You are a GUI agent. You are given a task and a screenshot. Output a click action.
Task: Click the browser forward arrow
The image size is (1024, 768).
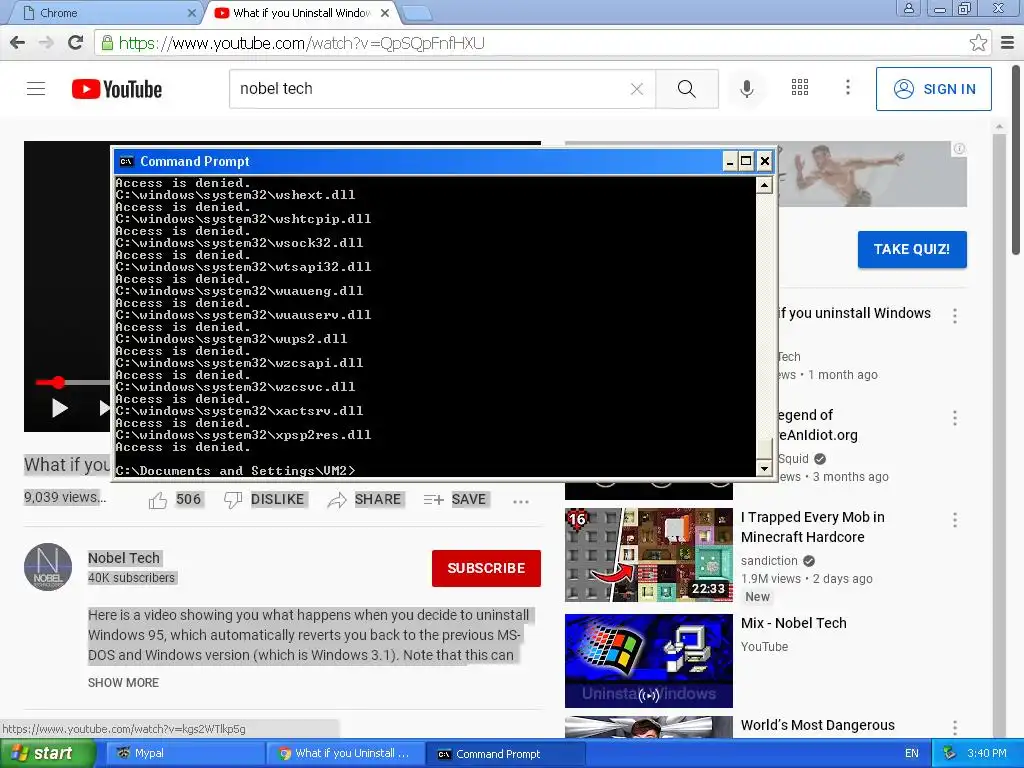click(46, 43)
